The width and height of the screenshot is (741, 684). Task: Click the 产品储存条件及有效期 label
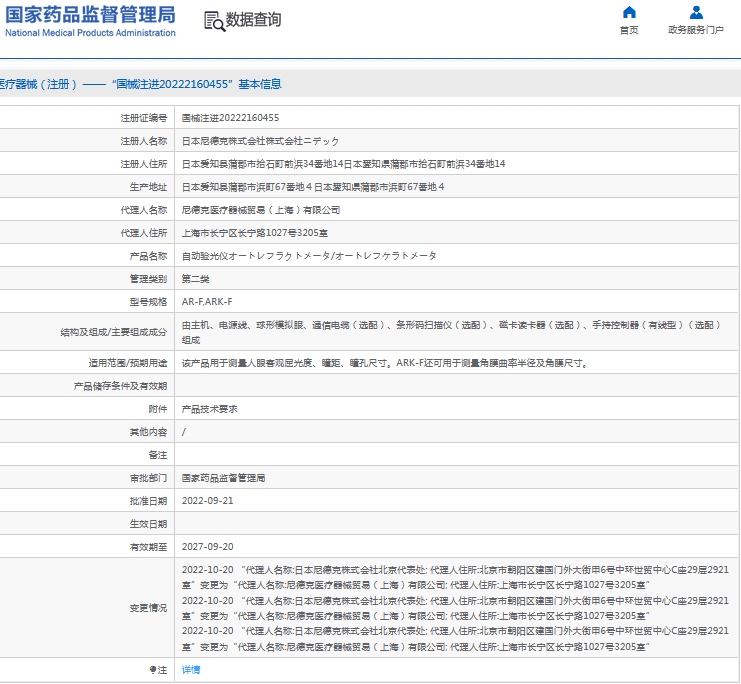[x=121, y=386]
